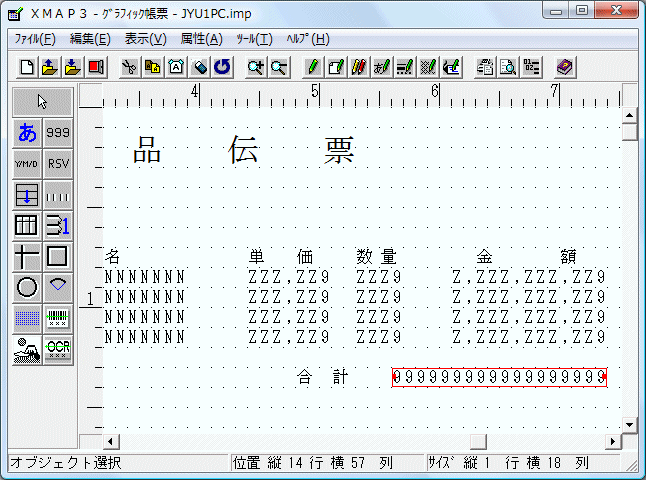Select the frame with down-arrow tool
The image size is (646, 480).
pos(27,195)
